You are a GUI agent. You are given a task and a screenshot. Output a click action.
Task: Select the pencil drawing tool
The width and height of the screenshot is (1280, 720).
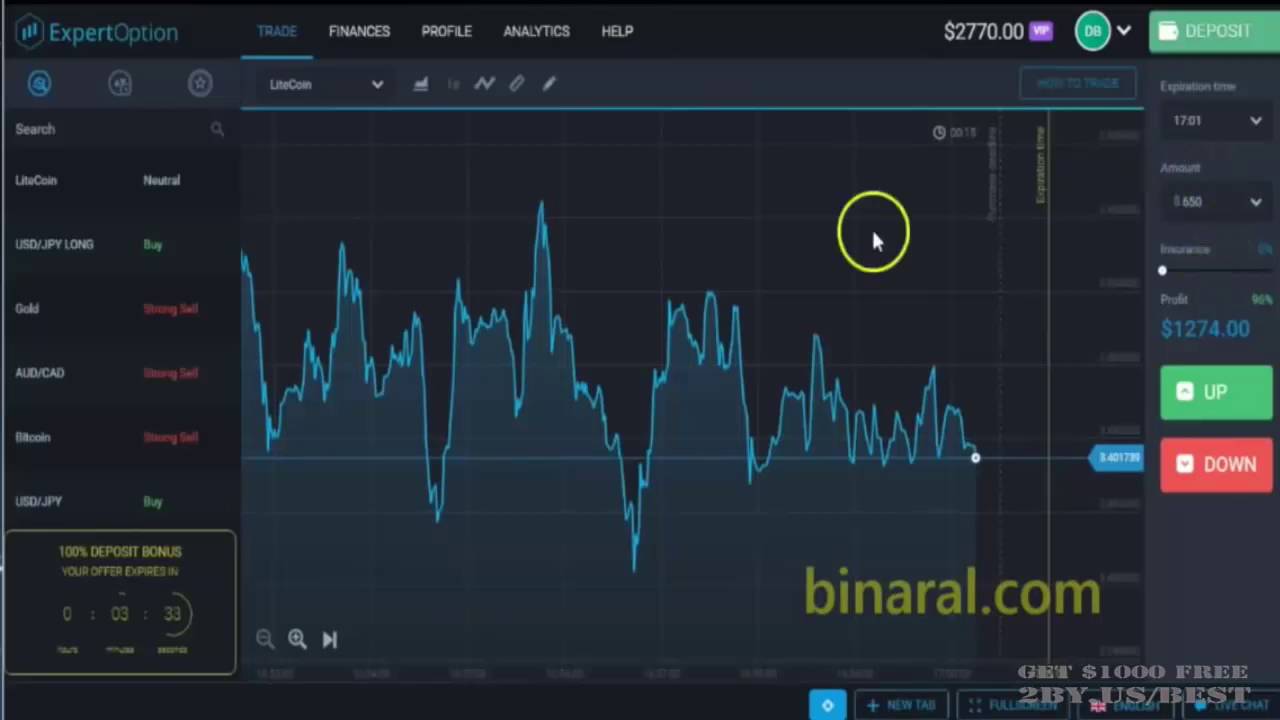tap(549, 84)
